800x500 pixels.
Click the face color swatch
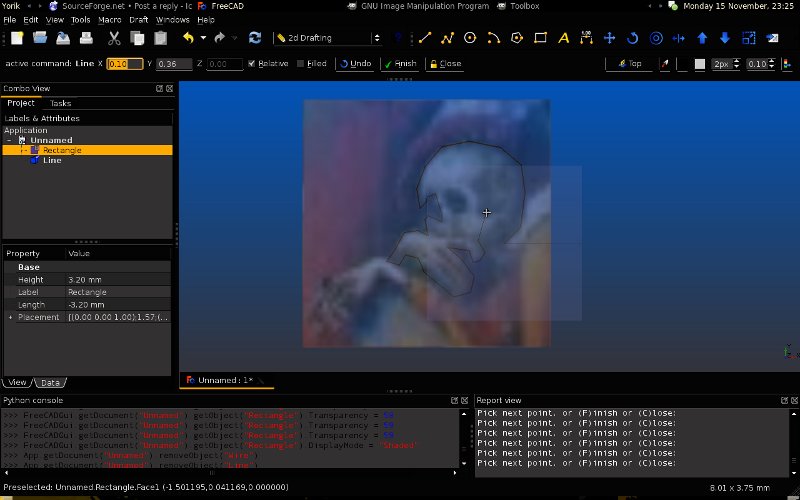[699, 64]
